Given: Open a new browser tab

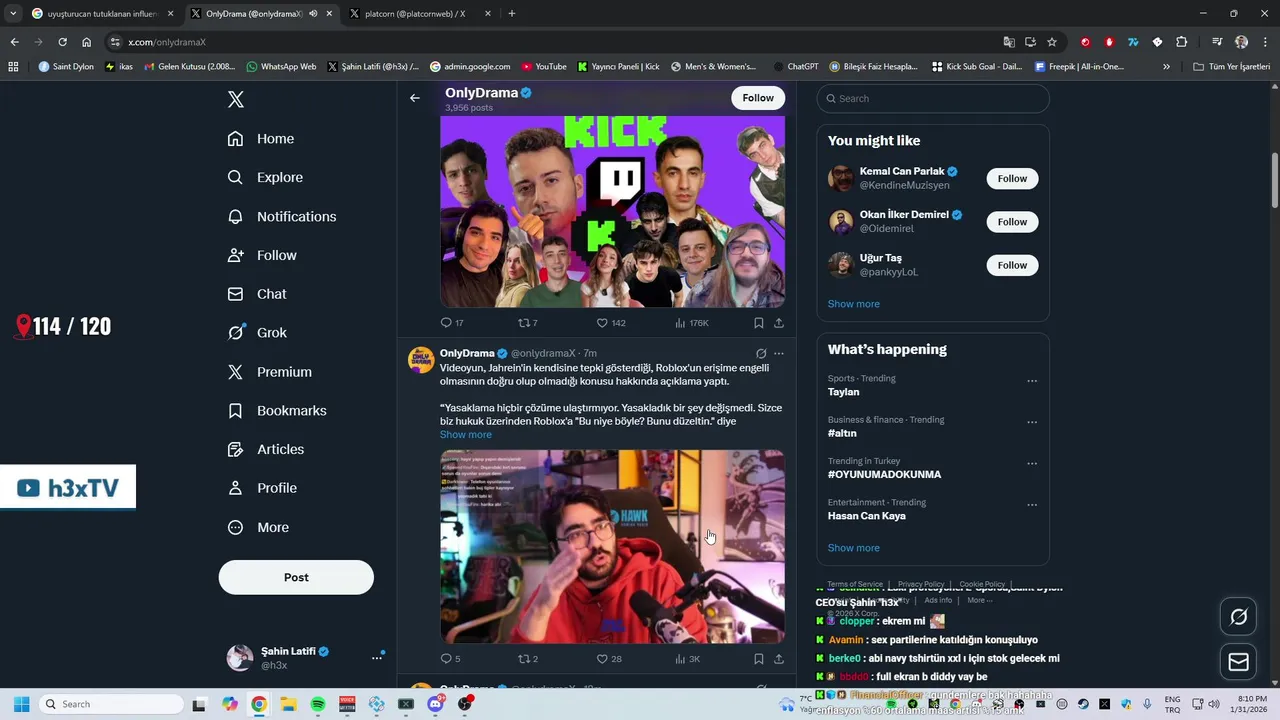Looking at the screenshot, I should pyautogui.click(x=512, y=14).
